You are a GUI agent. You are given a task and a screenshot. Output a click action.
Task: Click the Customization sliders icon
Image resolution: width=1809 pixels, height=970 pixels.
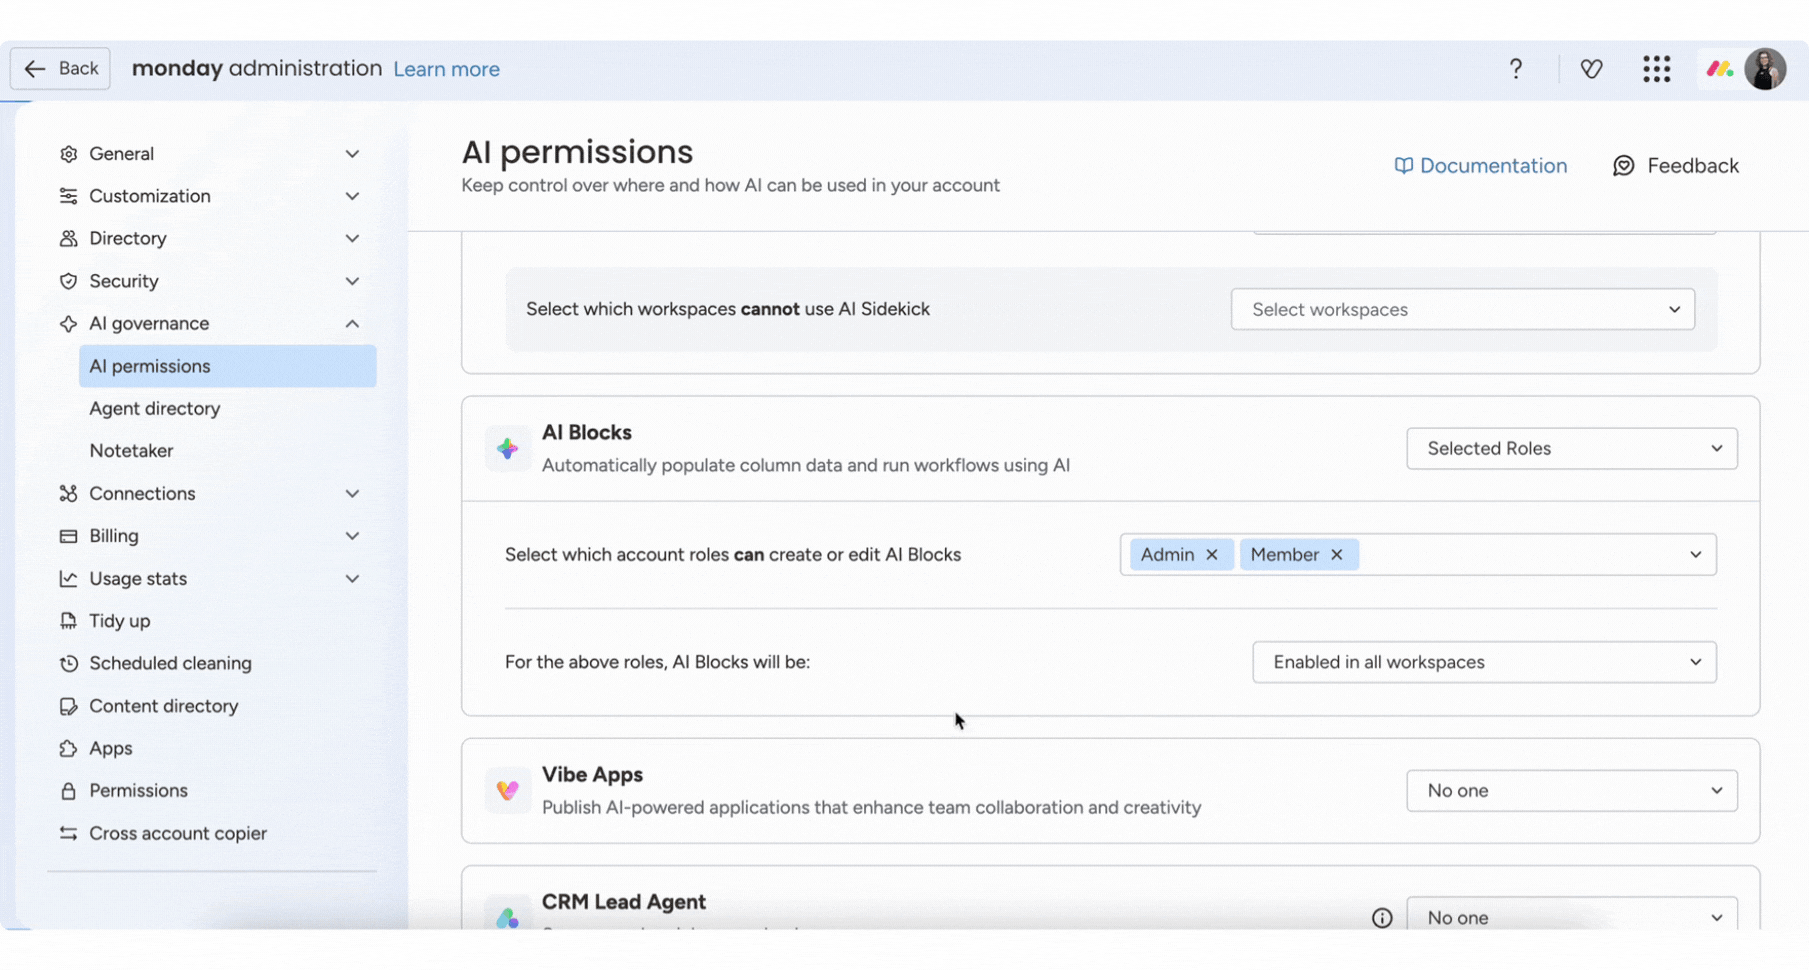(68, 196)
